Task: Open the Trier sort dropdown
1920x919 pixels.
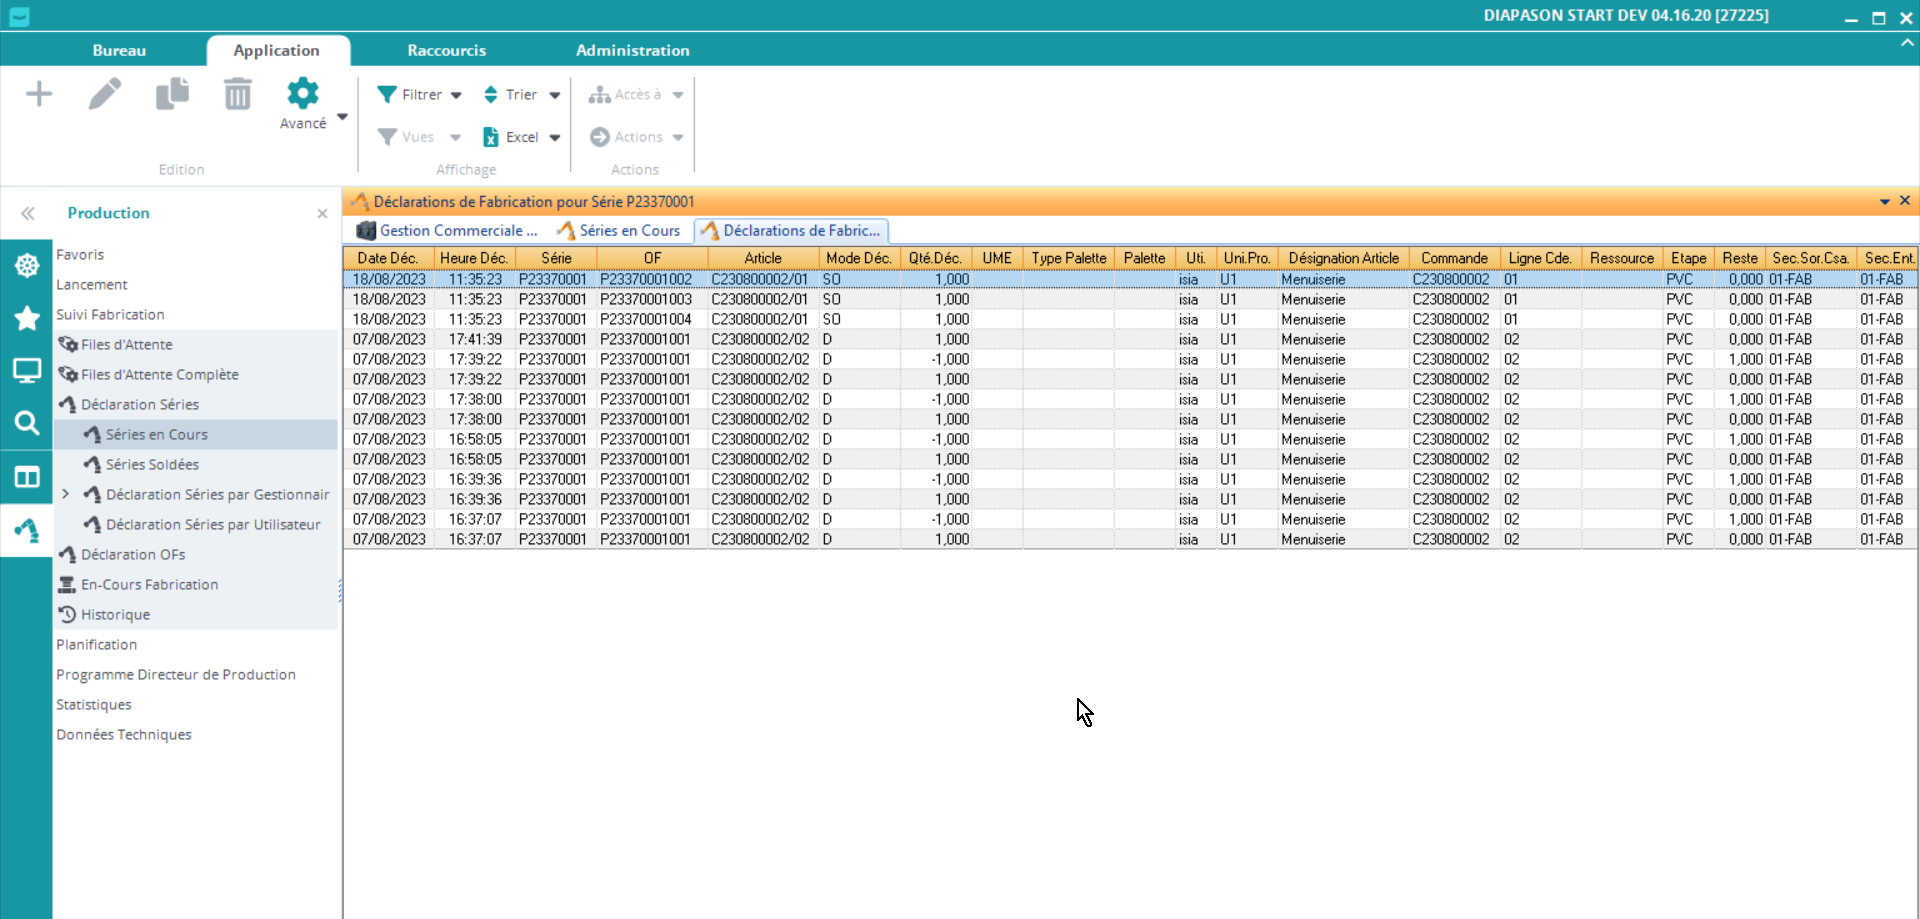Action: click(x=521, y=95)
